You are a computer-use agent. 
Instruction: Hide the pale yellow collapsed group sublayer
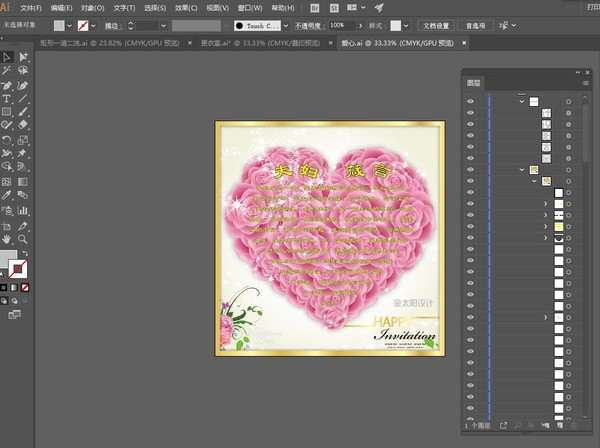pyautogui.click(x=470, y=204)
